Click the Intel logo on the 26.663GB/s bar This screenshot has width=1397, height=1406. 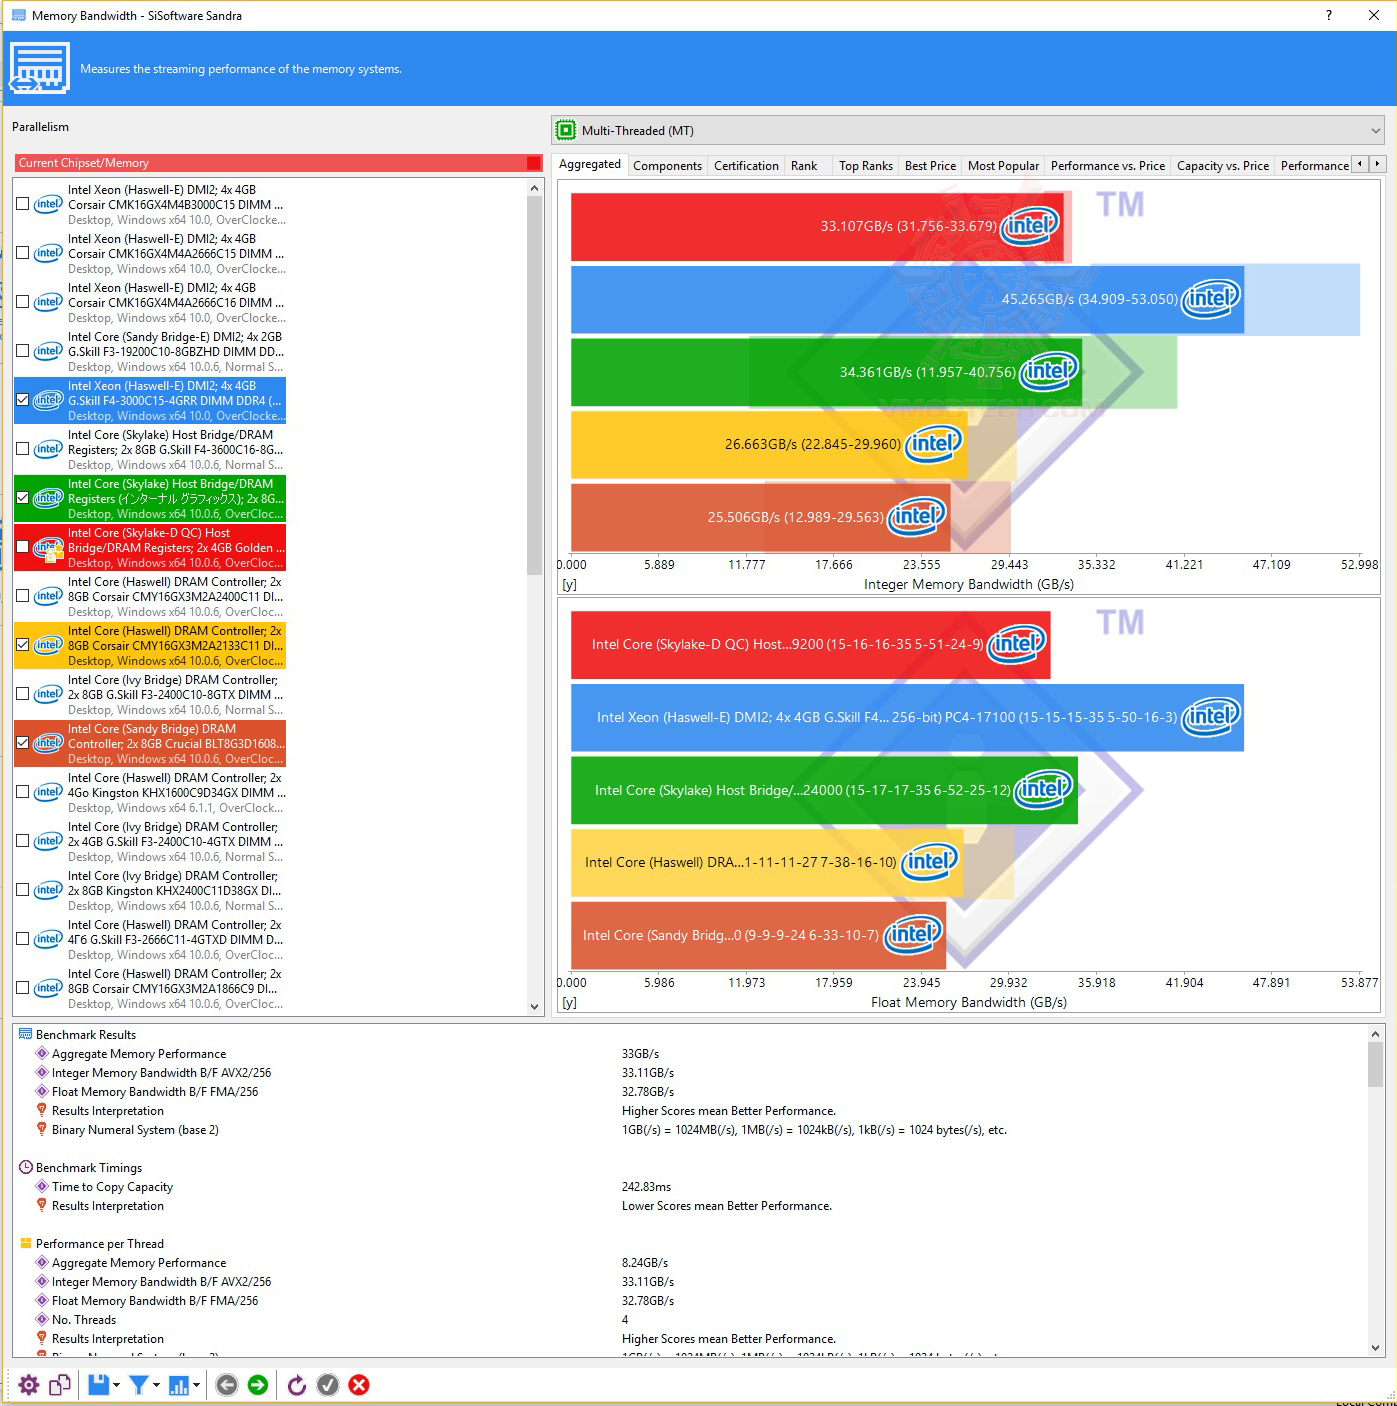point(933,444)
